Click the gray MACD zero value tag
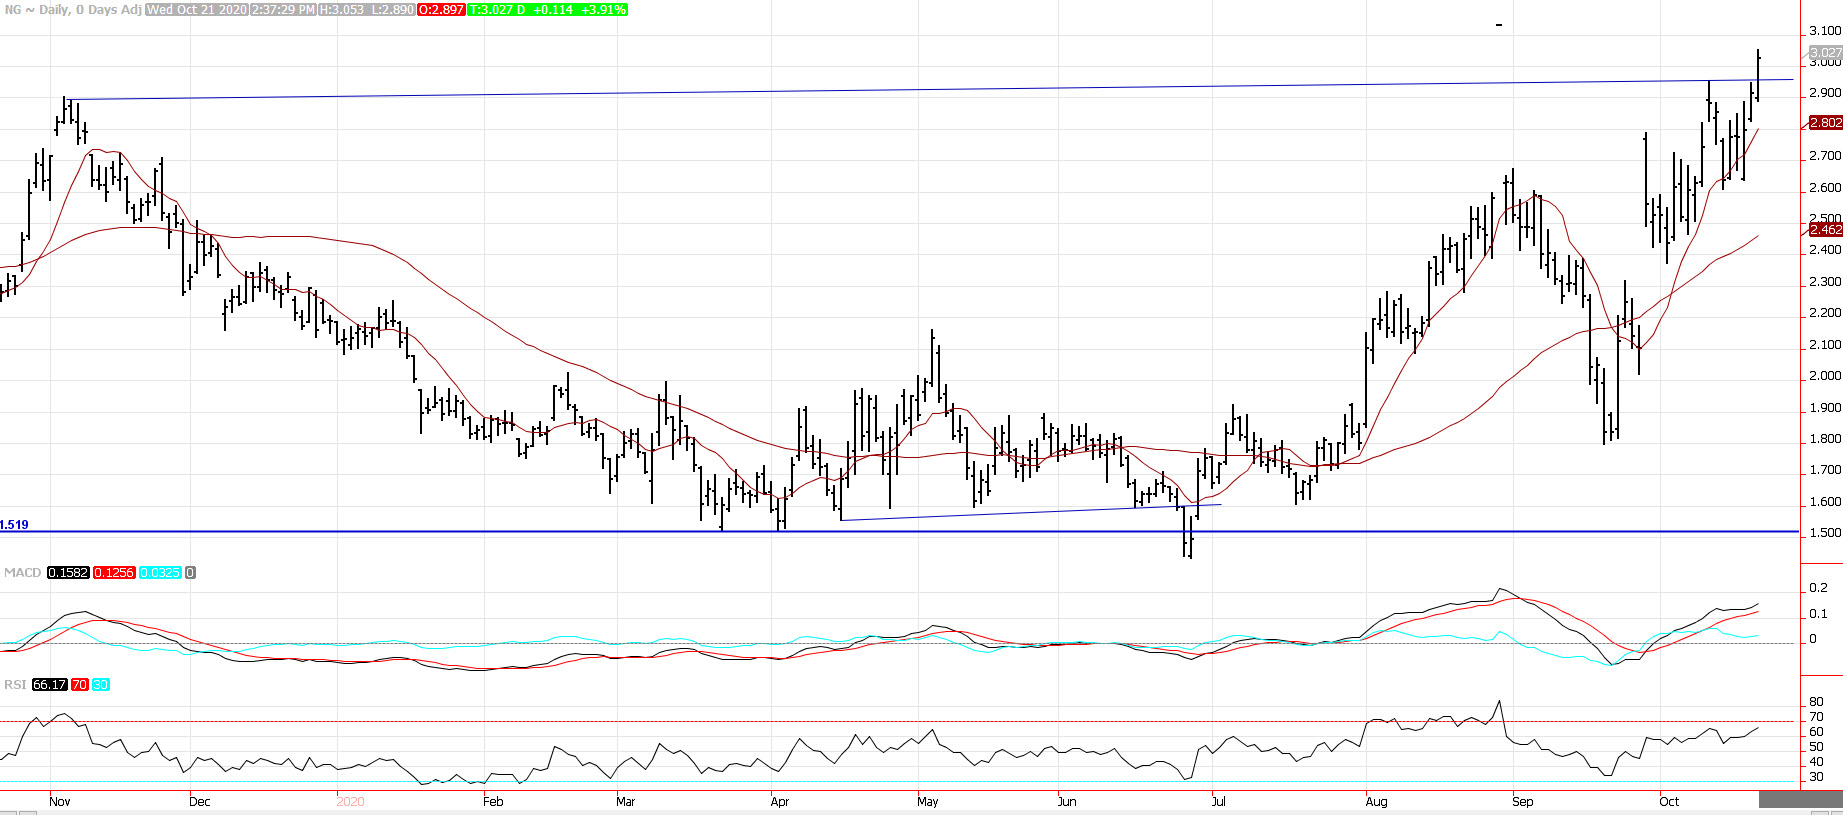Viewport: 1843px width, 815px height. tap(191, 572)
